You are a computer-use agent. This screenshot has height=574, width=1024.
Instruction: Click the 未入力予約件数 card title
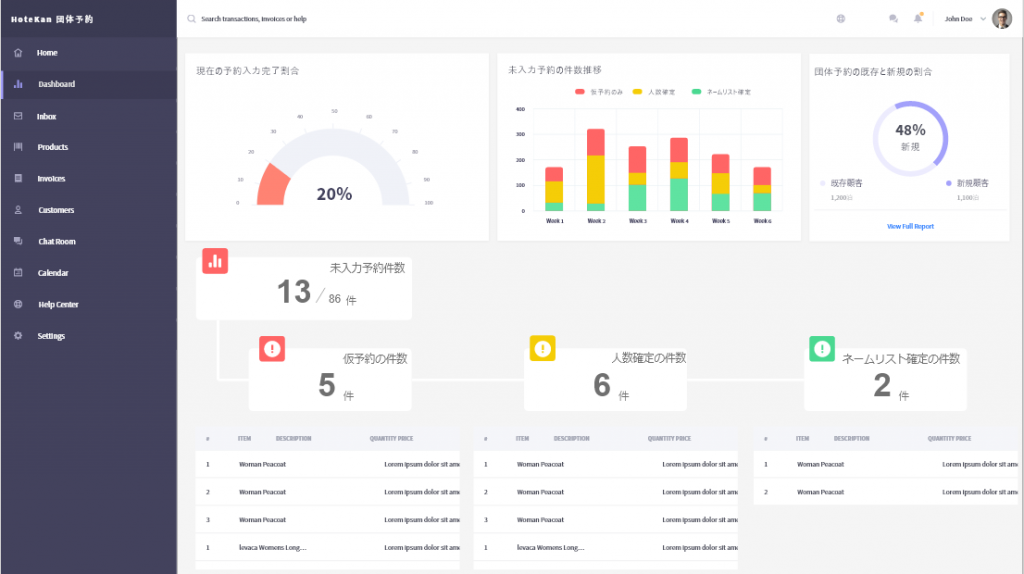(367, 268)
